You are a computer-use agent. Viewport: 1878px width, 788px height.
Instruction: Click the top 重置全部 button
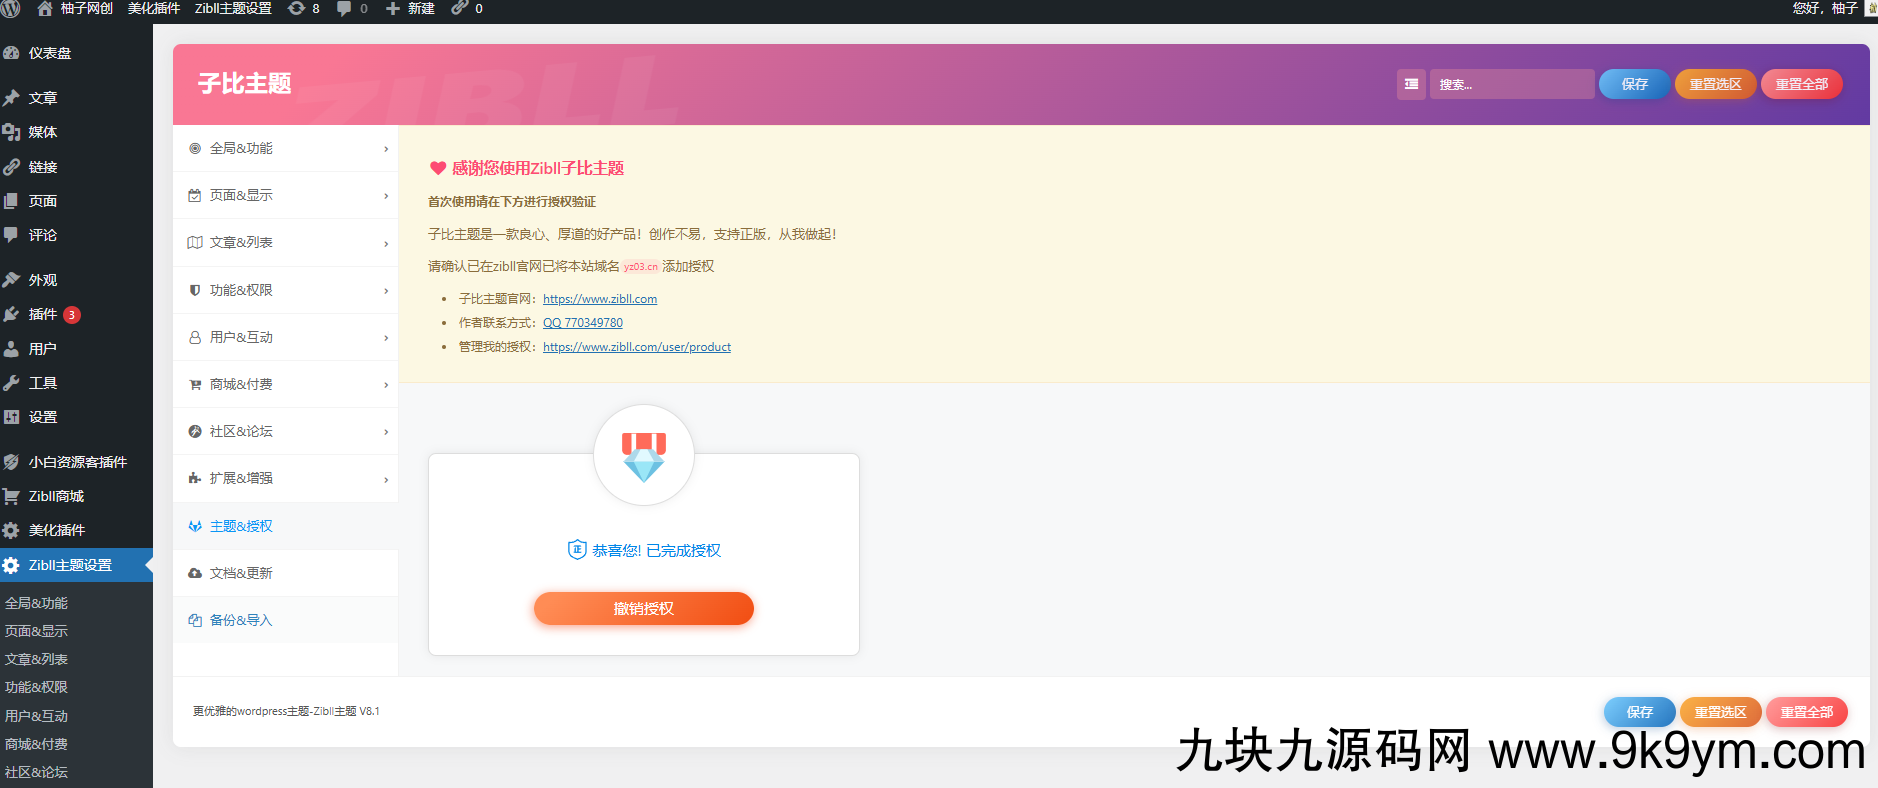tap(1802, 84)
